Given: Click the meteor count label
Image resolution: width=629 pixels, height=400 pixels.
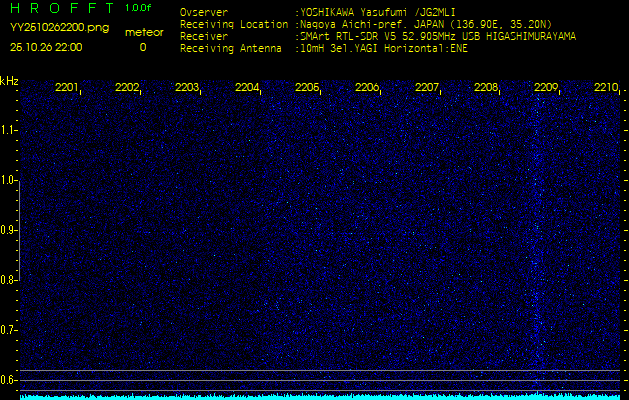Looking at the screenshot, I should pos(142,32).
